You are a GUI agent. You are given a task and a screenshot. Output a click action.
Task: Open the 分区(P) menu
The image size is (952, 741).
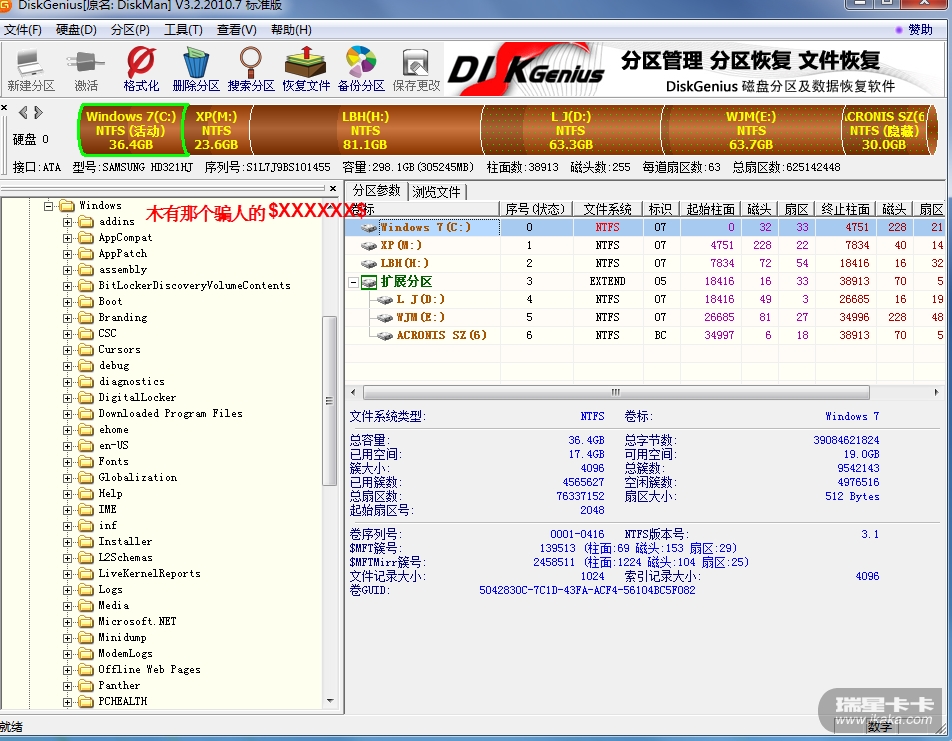[130, 30]
